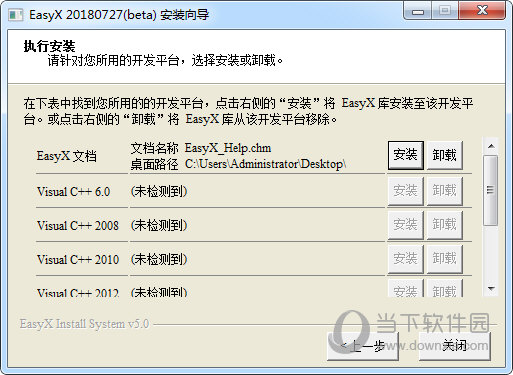Screen dimensions: 513x375
Task: Click 卸载 button in Visual C++ 2010 row
Action: [445, 259]
